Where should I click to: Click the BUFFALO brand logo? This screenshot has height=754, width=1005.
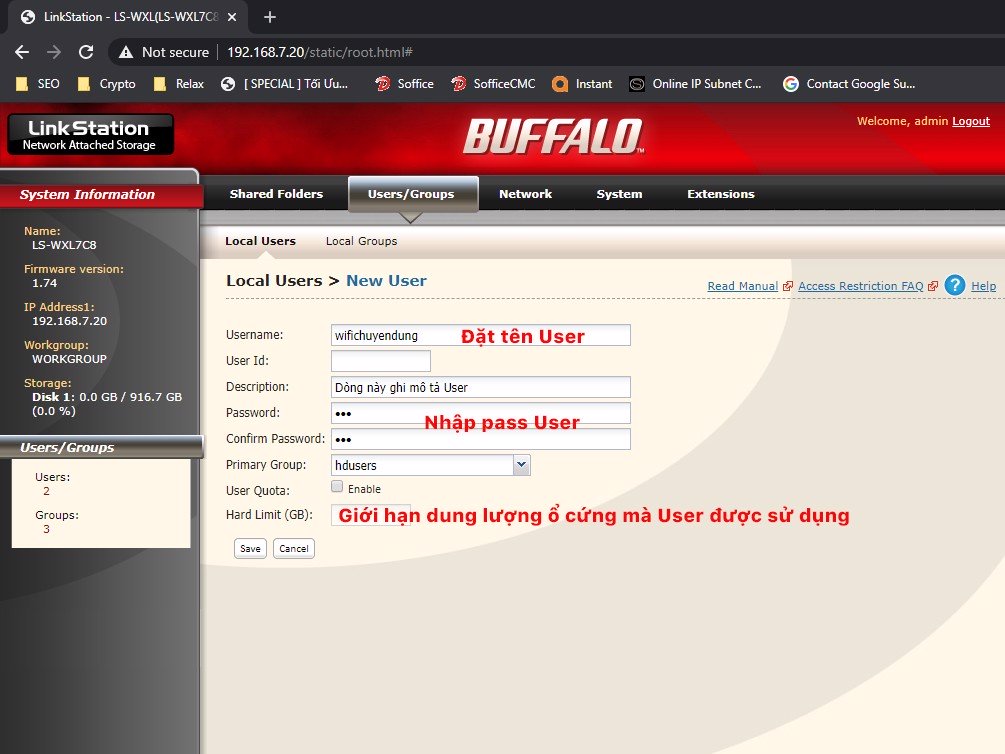554,136
